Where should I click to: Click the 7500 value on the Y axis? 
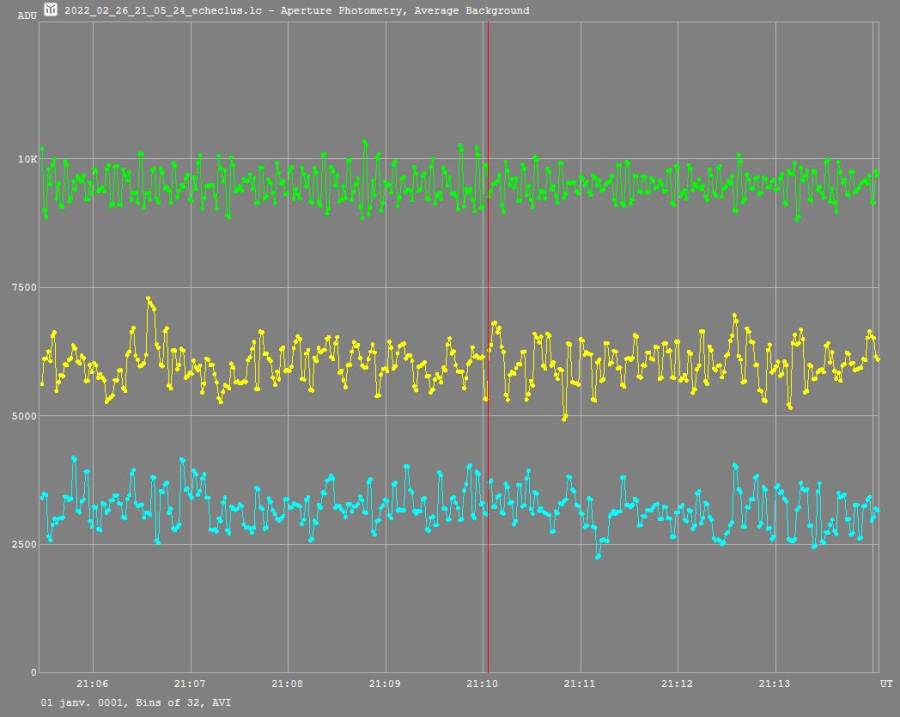24,288
